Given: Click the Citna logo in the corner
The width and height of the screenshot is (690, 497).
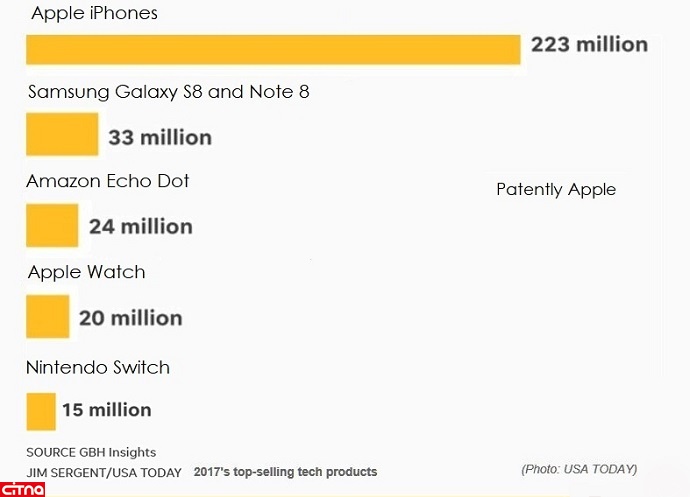Looking at the screenshot, I should pyautogui.click(x=22, y=488).
